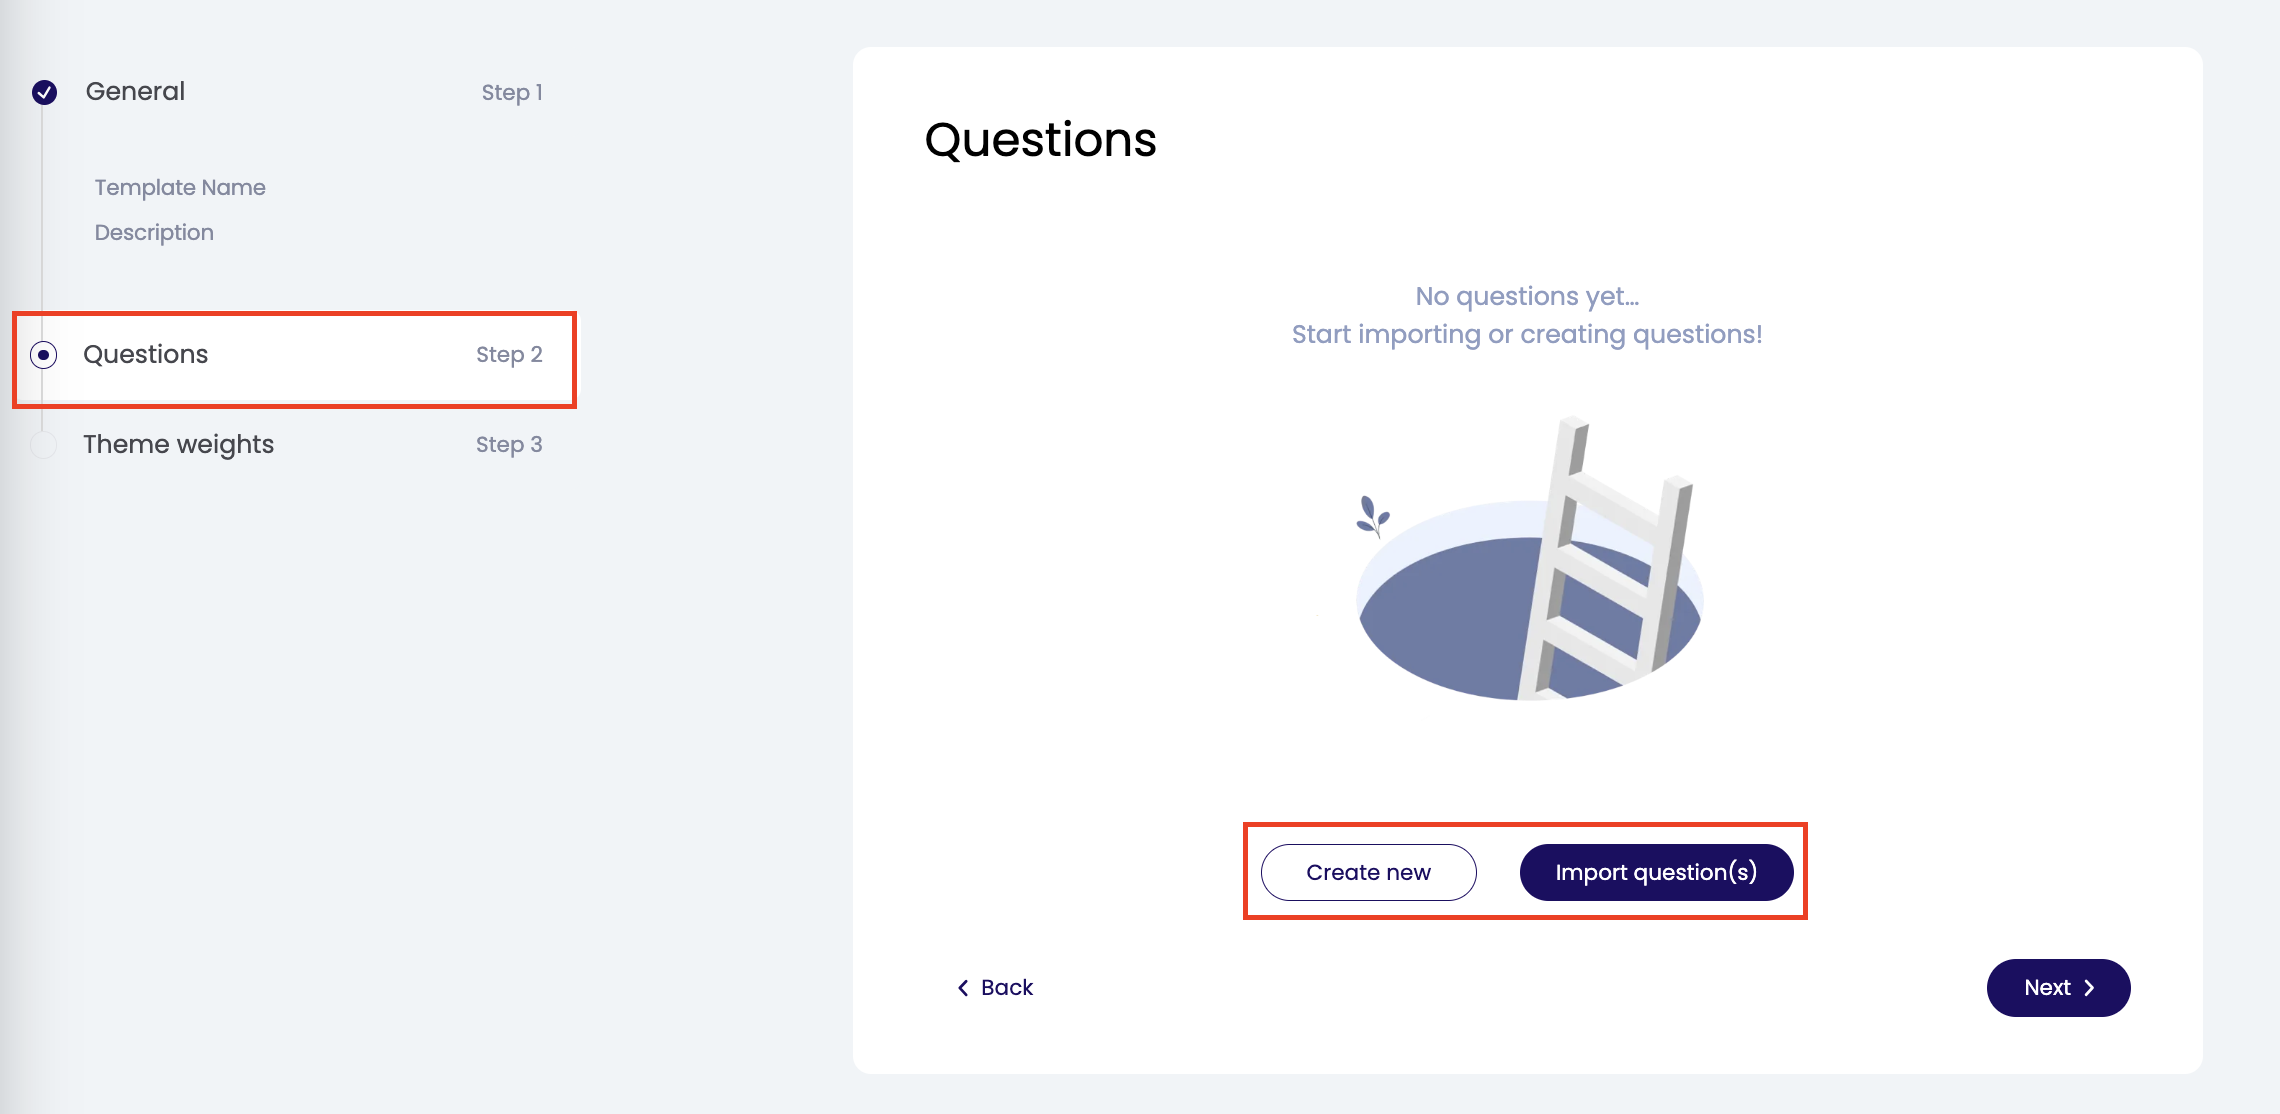Click the small plant sprig icon
Image resolution: width=2280 pixels, height=1114 pixels.
pyautogui.click(x=1372, y=516)
